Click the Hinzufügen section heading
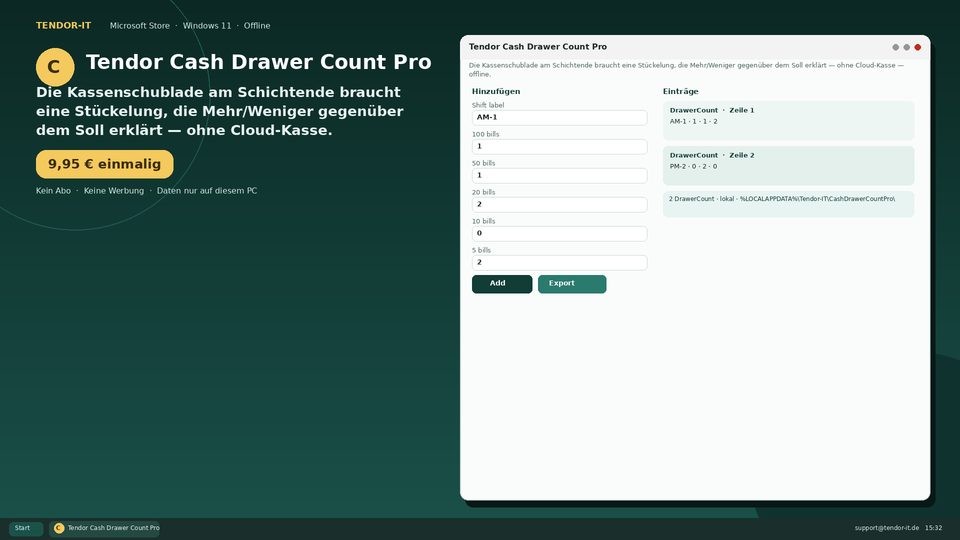Image resolution: width=960 pixels, height=540 pixels. click(496, 91)
